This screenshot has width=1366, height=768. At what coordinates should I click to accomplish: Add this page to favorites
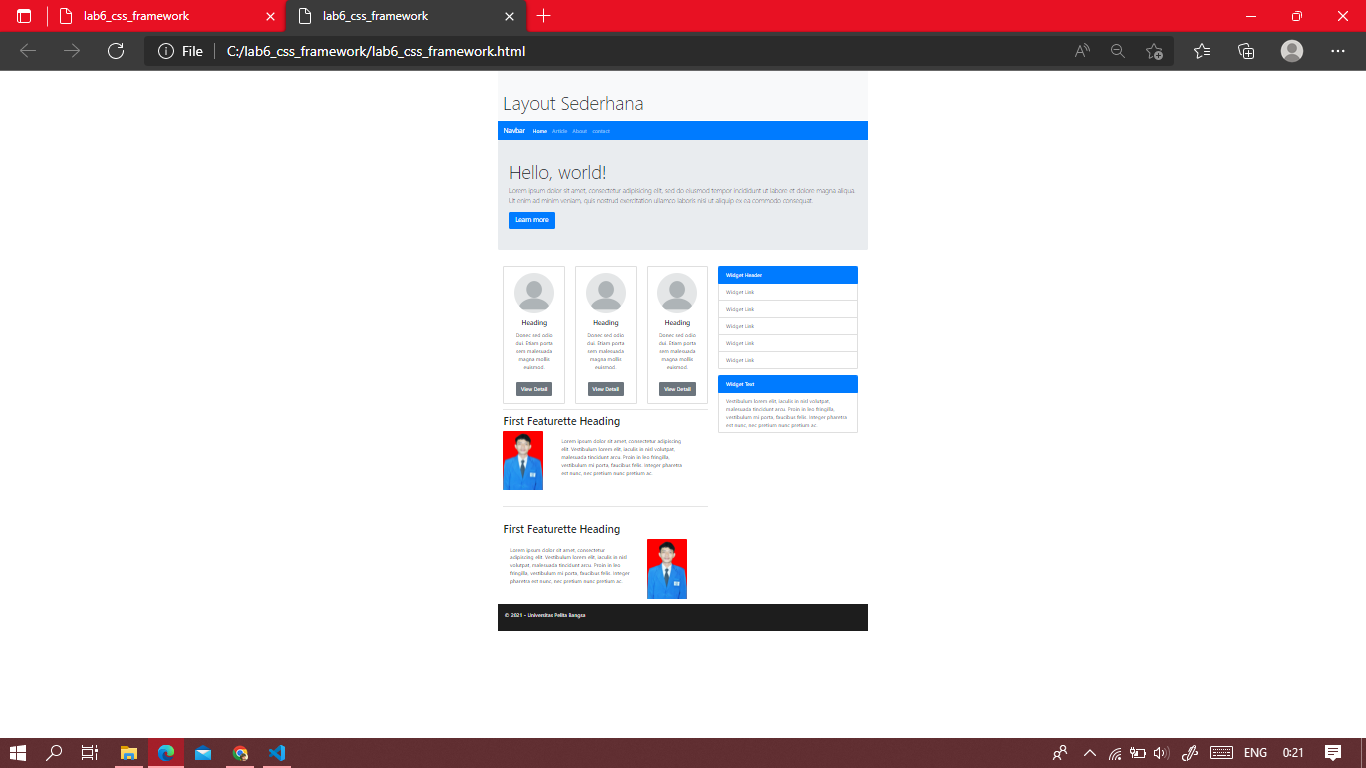point(1154,51)
